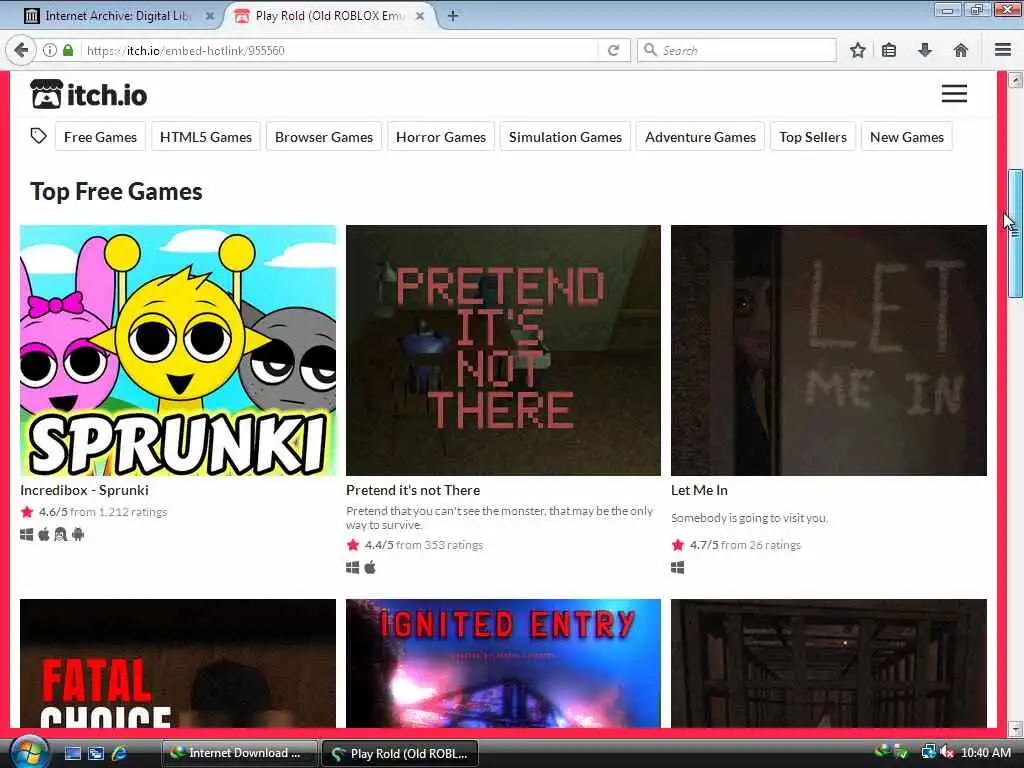Click 'Somebody is going to visit you.' text
Image resolution: width=1024 pixels, height=768 pixels.
[750, 518]
